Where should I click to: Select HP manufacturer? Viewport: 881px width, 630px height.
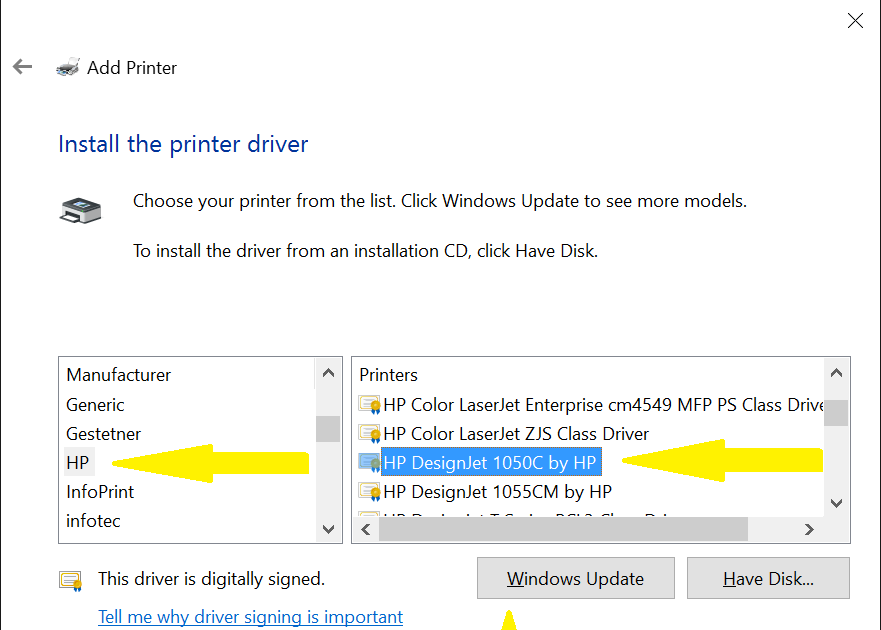click(x=78, y=463)
